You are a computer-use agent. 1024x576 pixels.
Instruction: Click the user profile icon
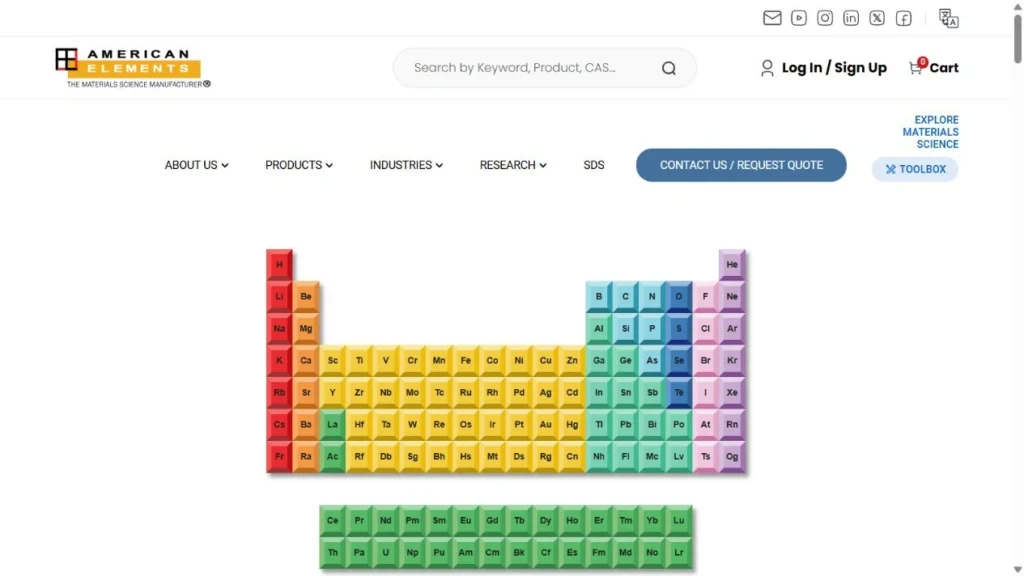(x=767, y=68)
